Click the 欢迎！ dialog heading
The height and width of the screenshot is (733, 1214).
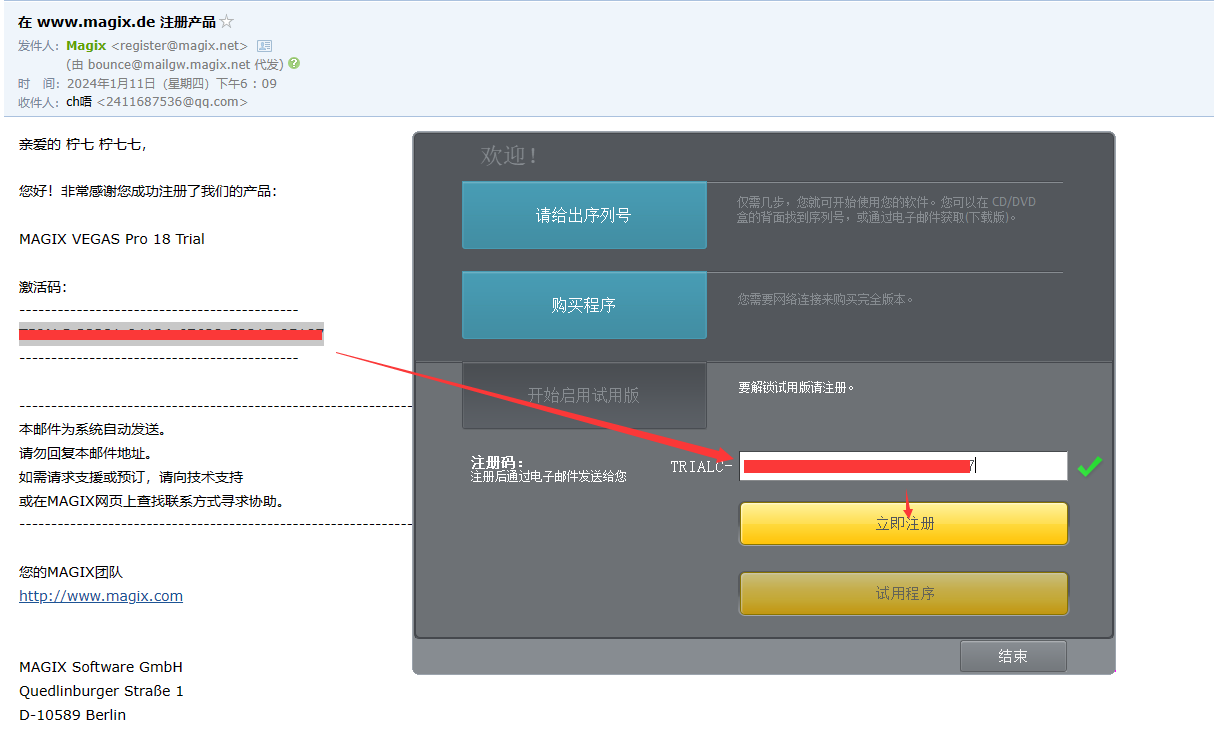tap(510, 156)
